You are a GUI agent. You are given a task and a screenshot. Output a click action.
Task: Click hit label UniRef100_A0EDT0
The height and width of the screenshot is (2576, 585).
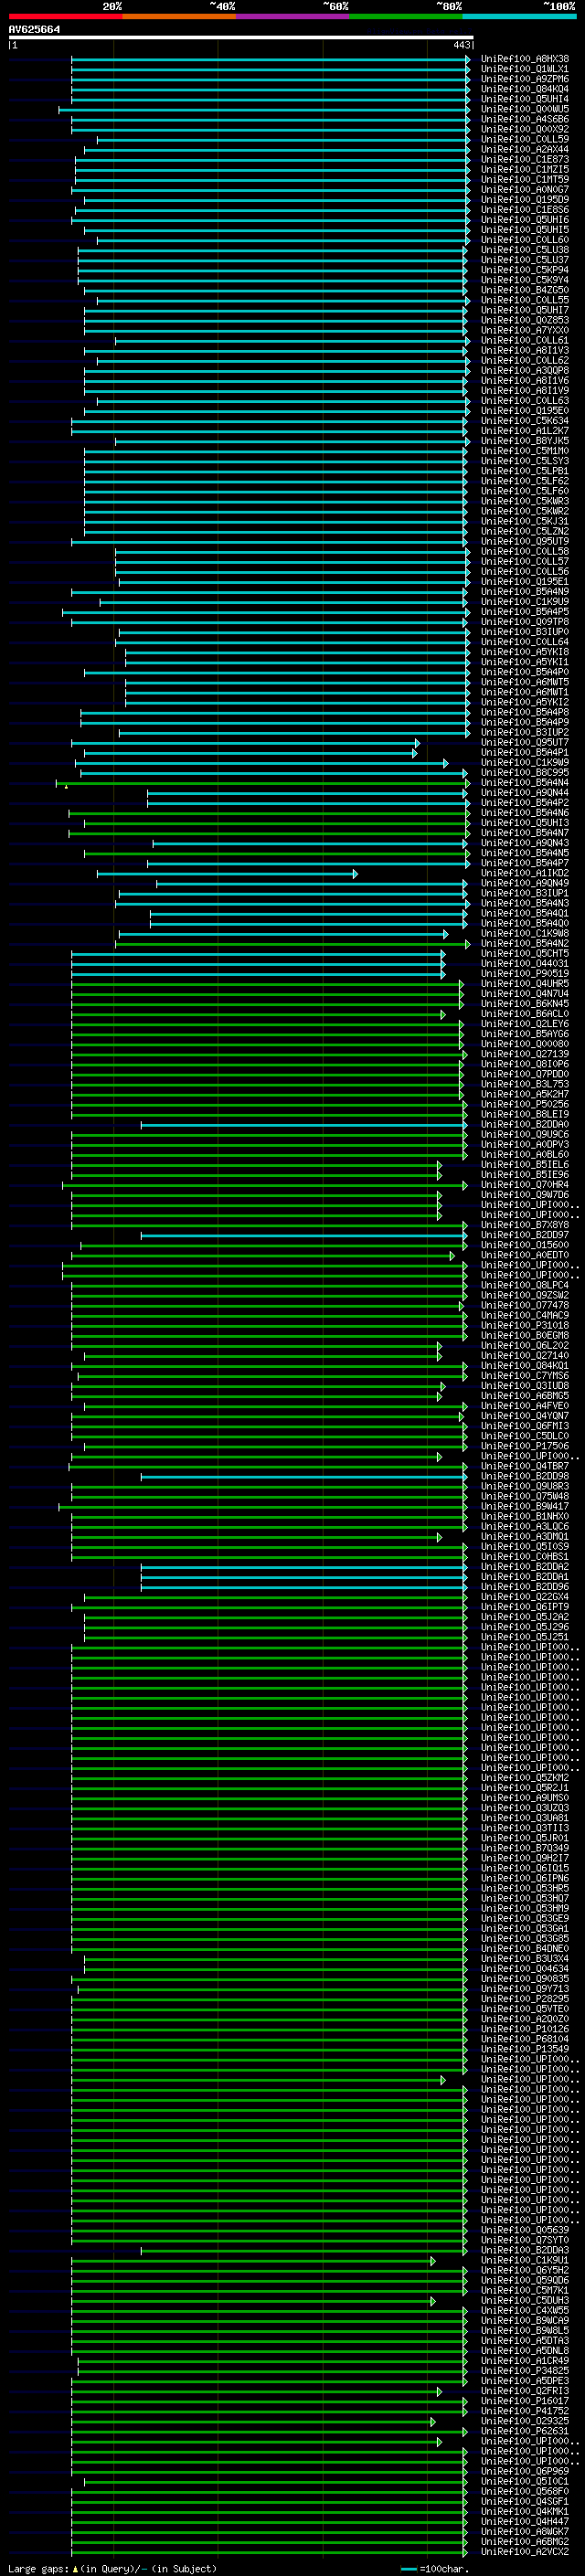[x=525, y=1255]
